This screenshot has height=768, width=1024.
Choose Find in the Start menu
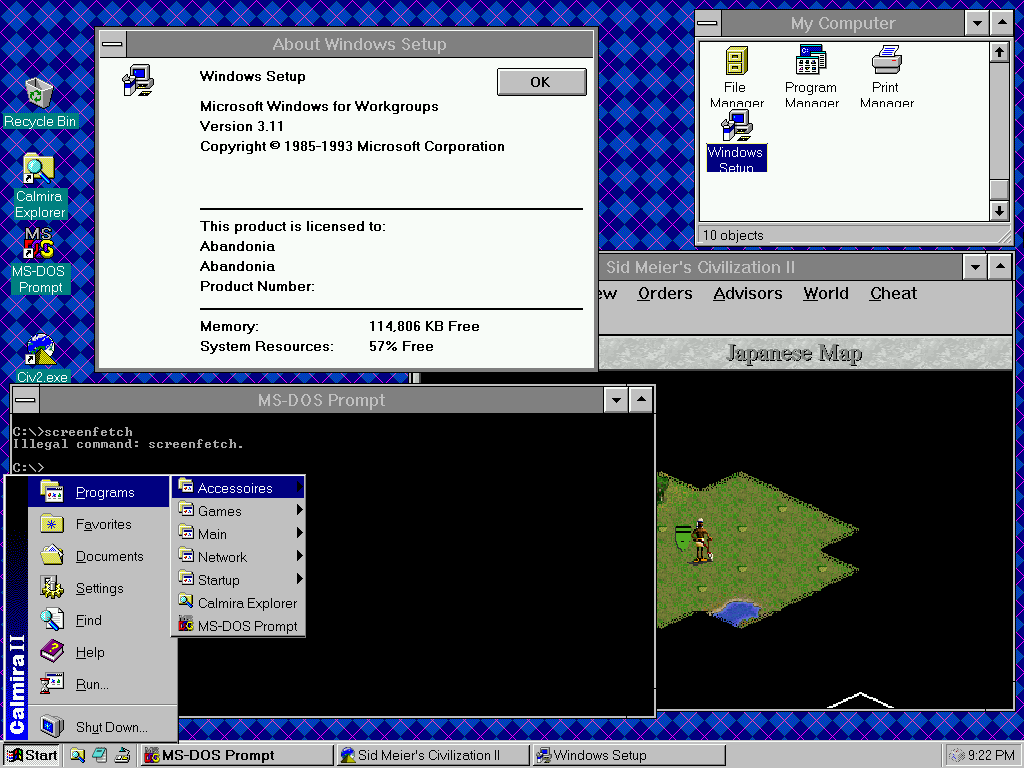coord(98,620)
